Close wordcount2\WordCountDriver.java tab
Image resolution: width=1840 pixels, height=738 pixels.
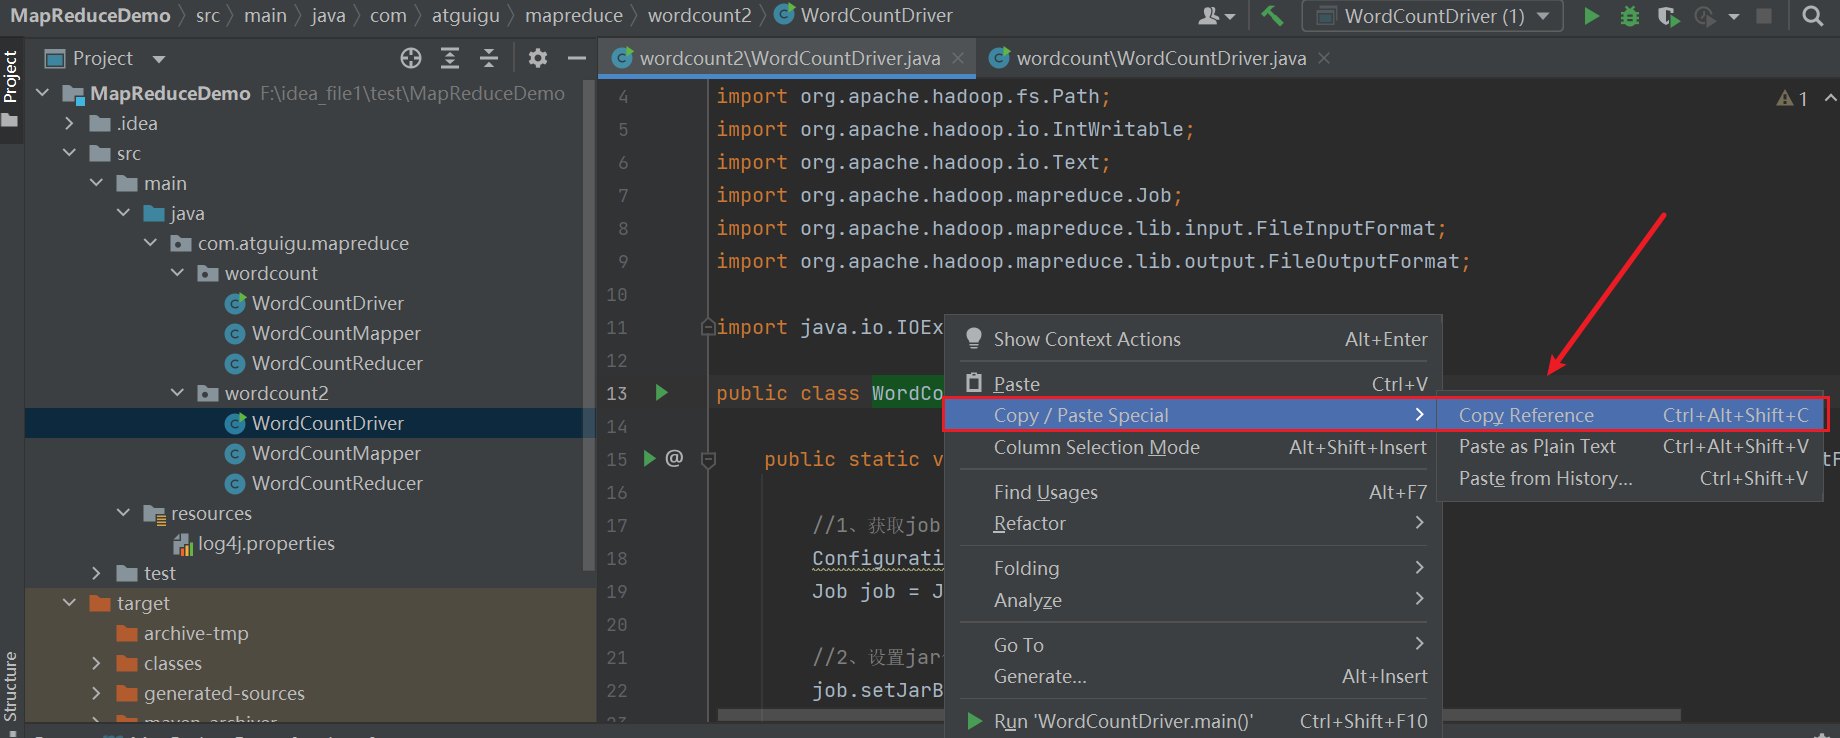[x=958, y=58]
